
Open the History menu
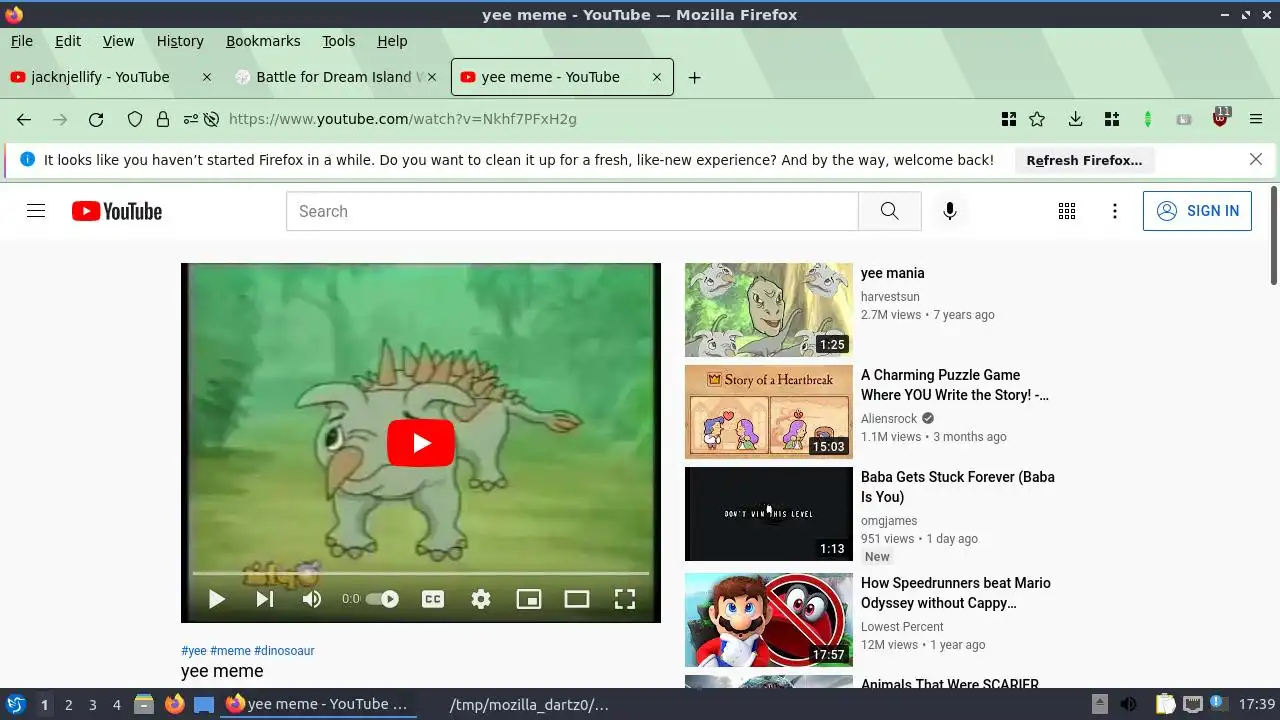pos(180,41)
